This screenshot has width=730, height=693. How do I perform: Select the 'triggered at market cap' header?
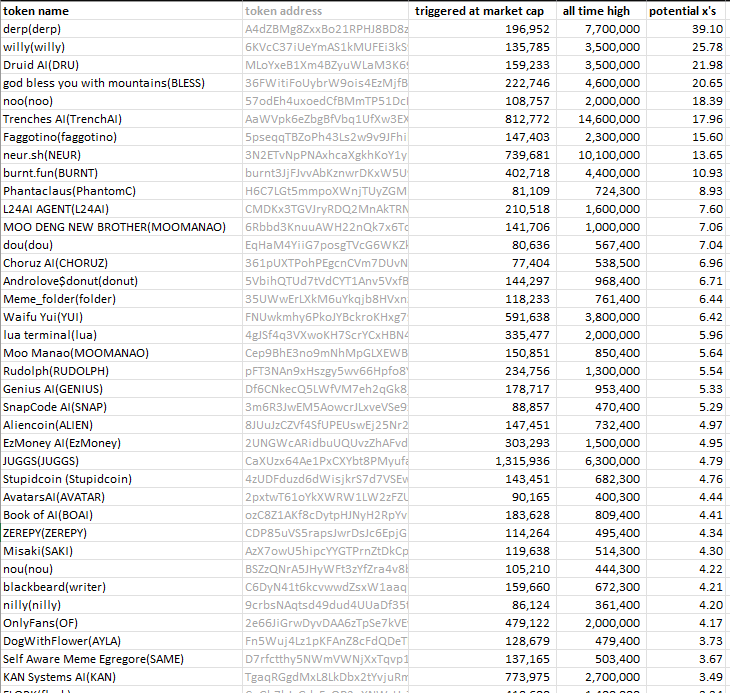(482, 11)
